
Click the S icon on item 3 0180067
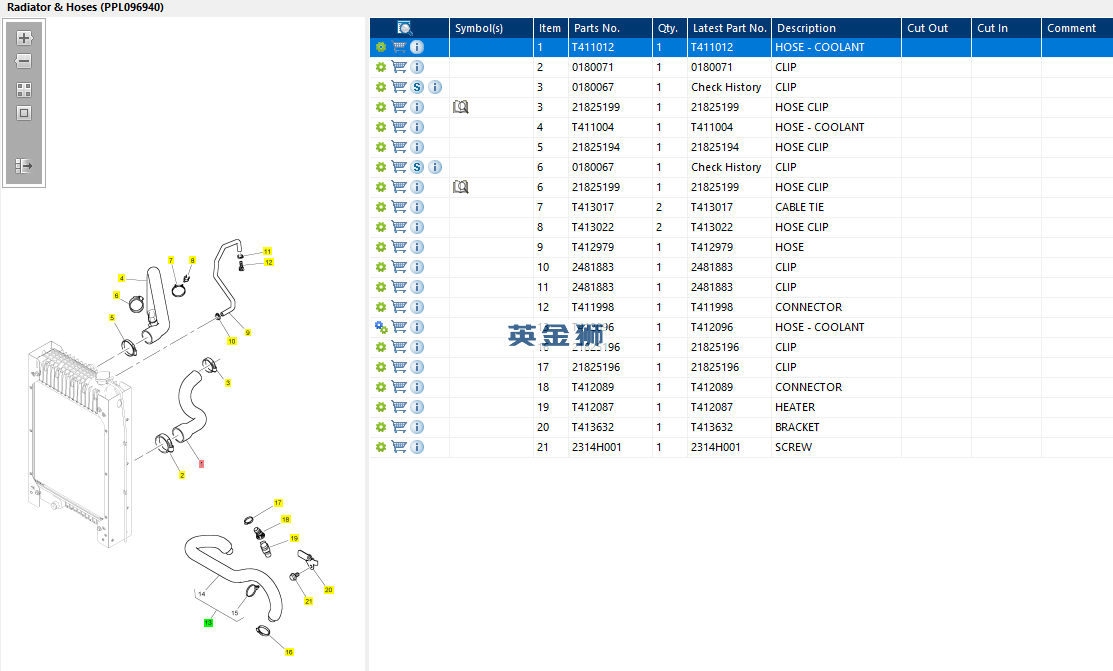[x=417, y=87]
